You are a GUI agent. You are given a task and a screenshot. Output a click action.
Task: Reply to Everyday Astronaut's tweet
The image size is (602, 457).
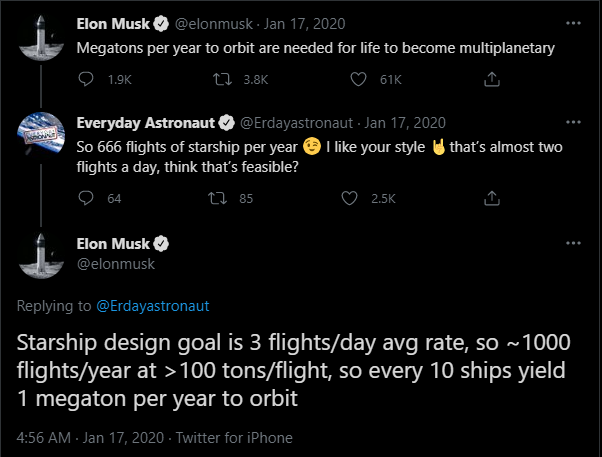pyautogui.click(x=85, y=198)
